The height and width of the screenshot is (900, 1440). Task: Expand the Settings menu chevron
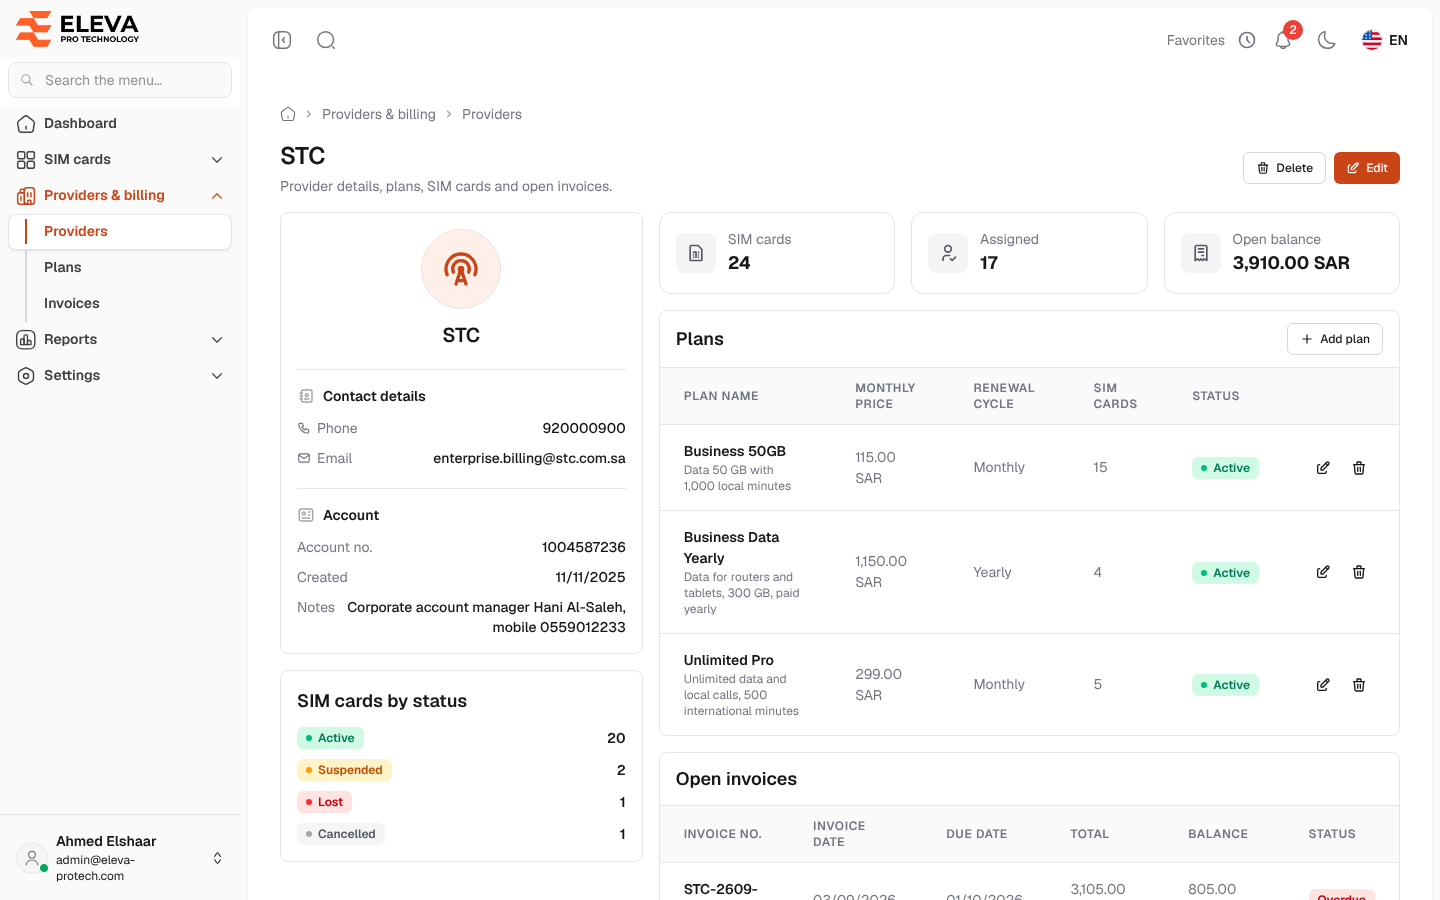217,376
